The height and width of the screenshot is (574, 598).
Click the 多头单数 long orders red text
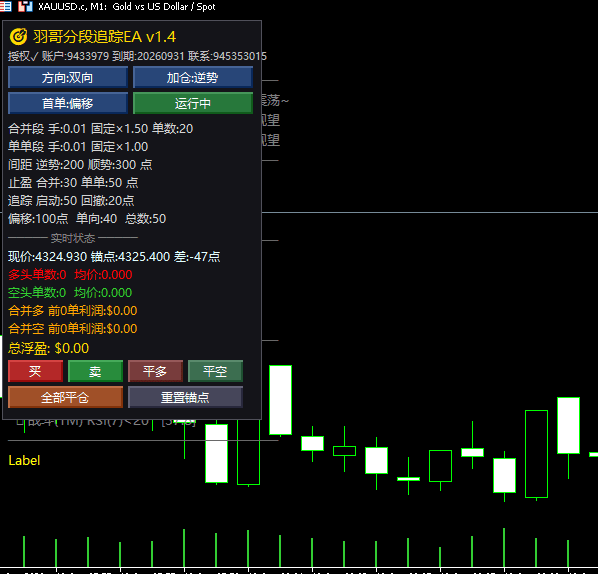pos(37,275)
